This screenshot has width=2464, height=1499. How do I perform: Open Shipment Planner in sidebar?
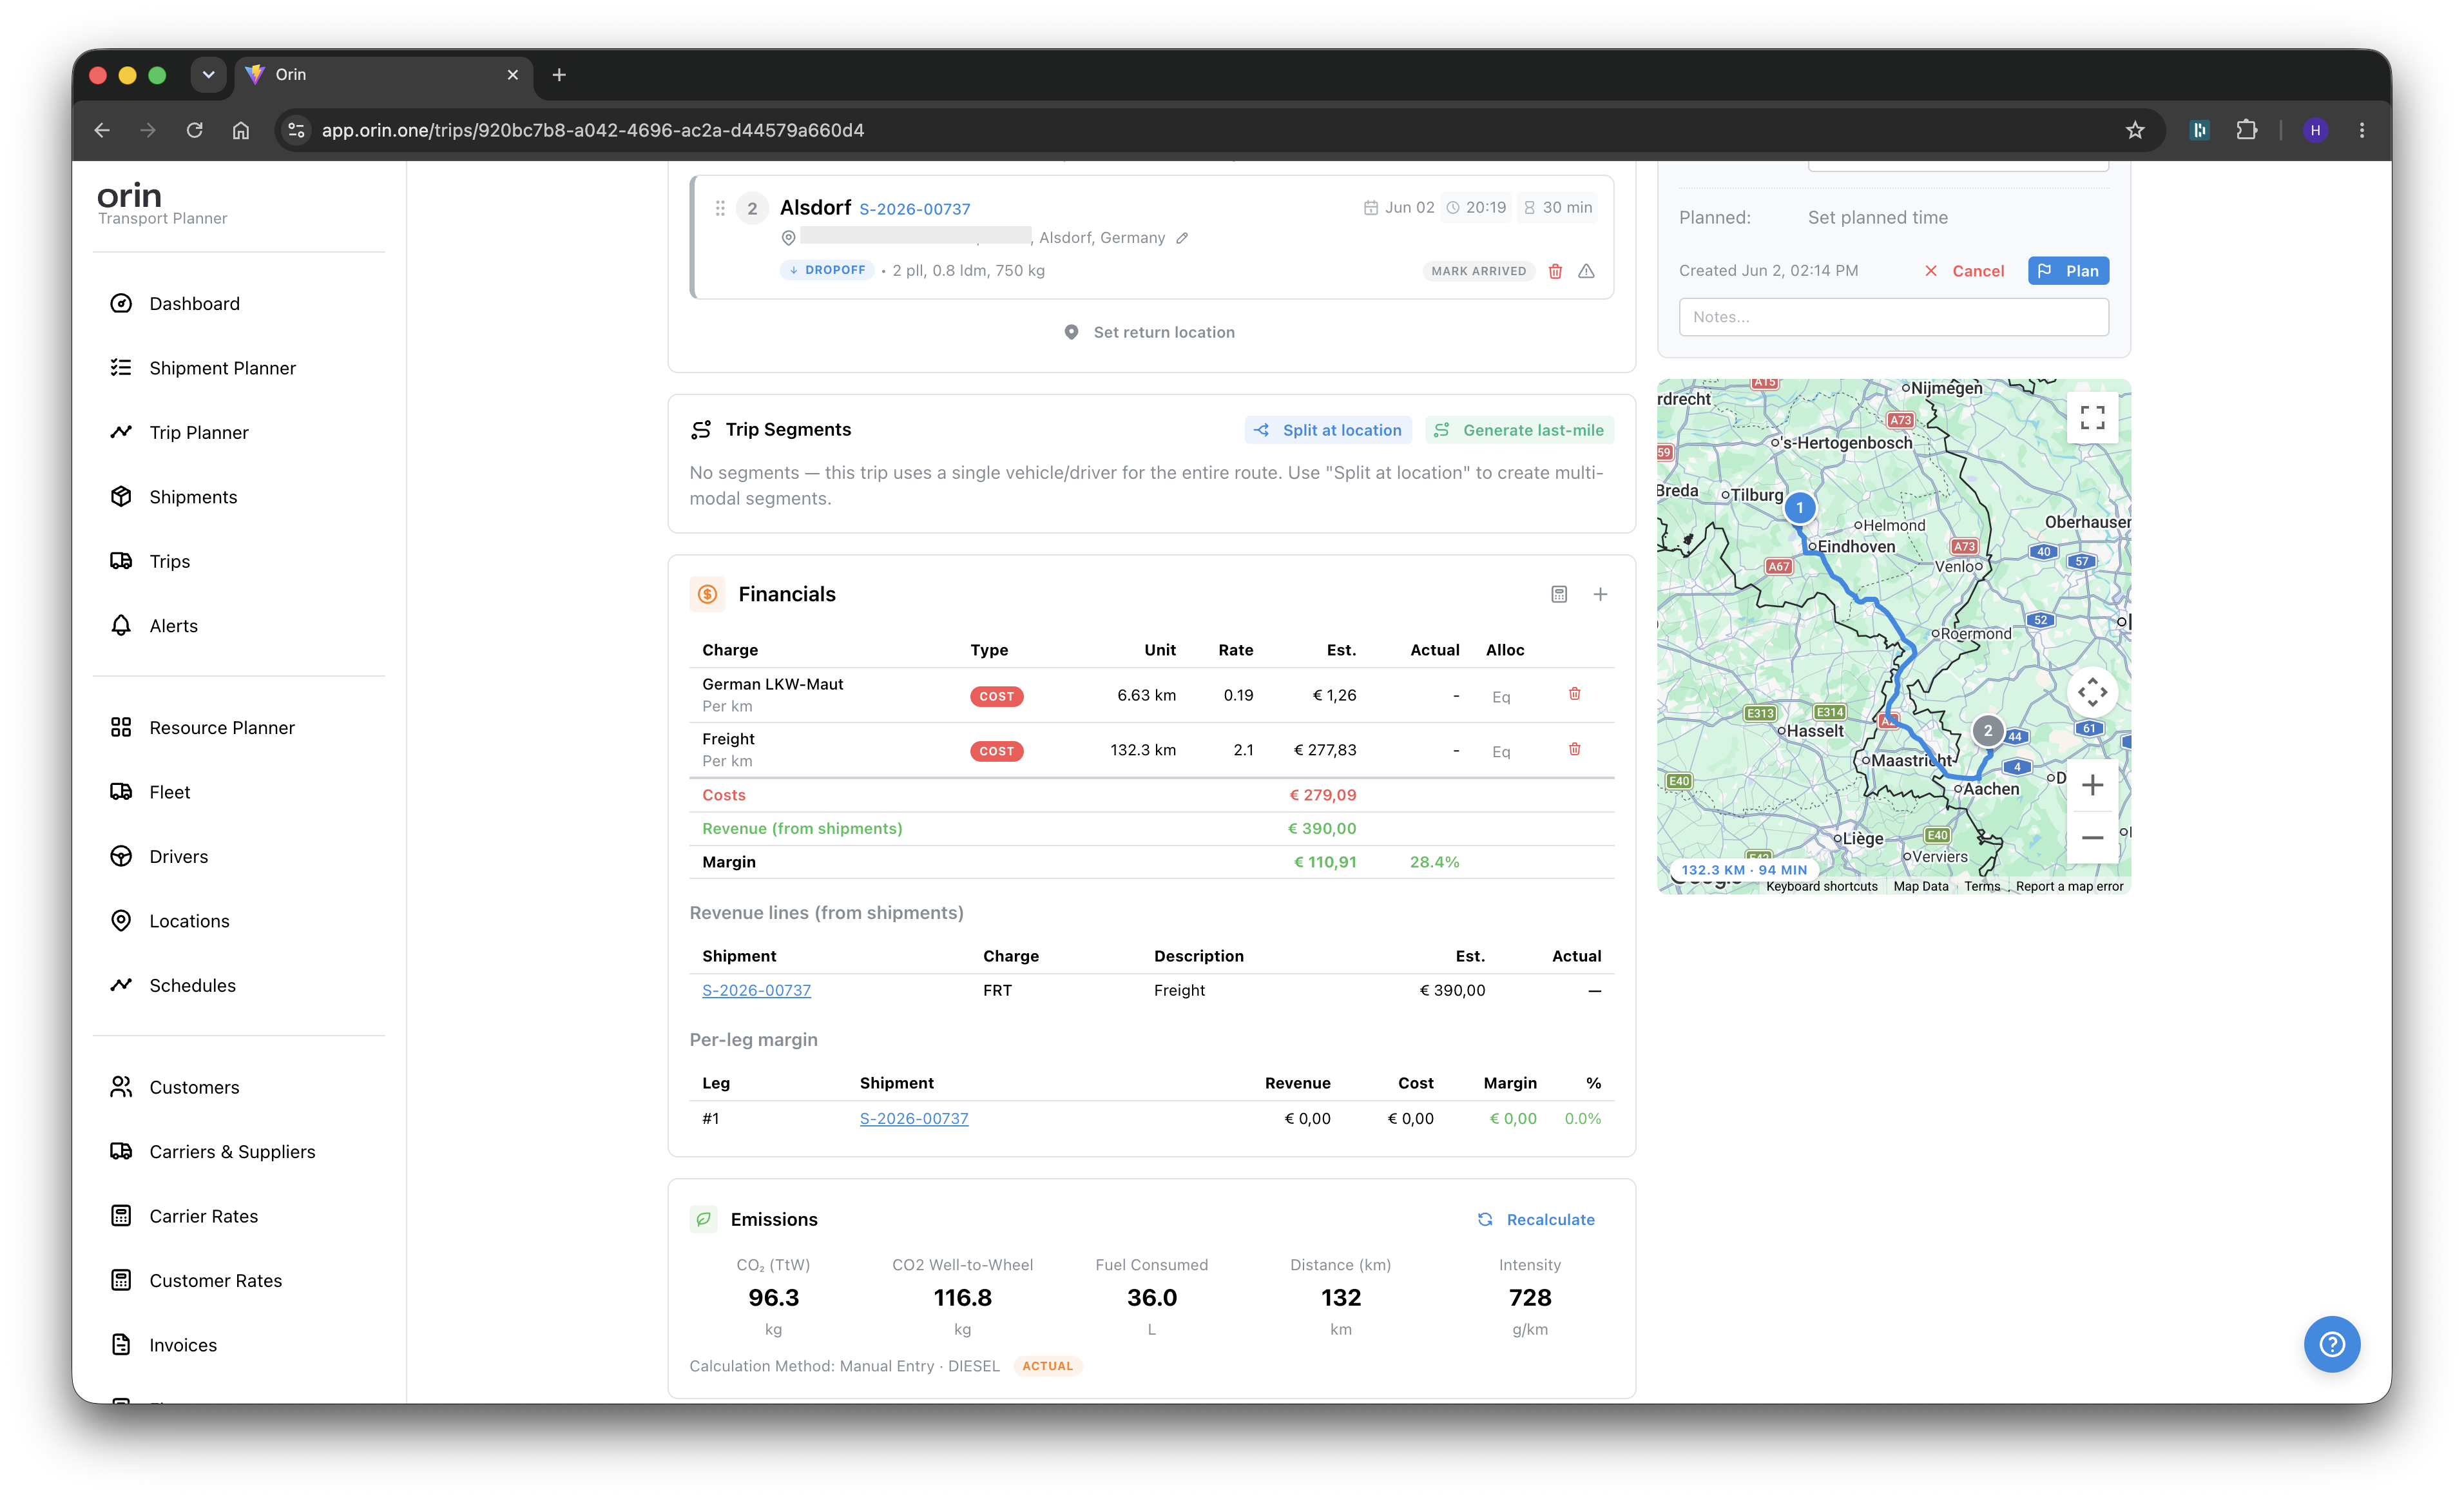pos(222,368)
